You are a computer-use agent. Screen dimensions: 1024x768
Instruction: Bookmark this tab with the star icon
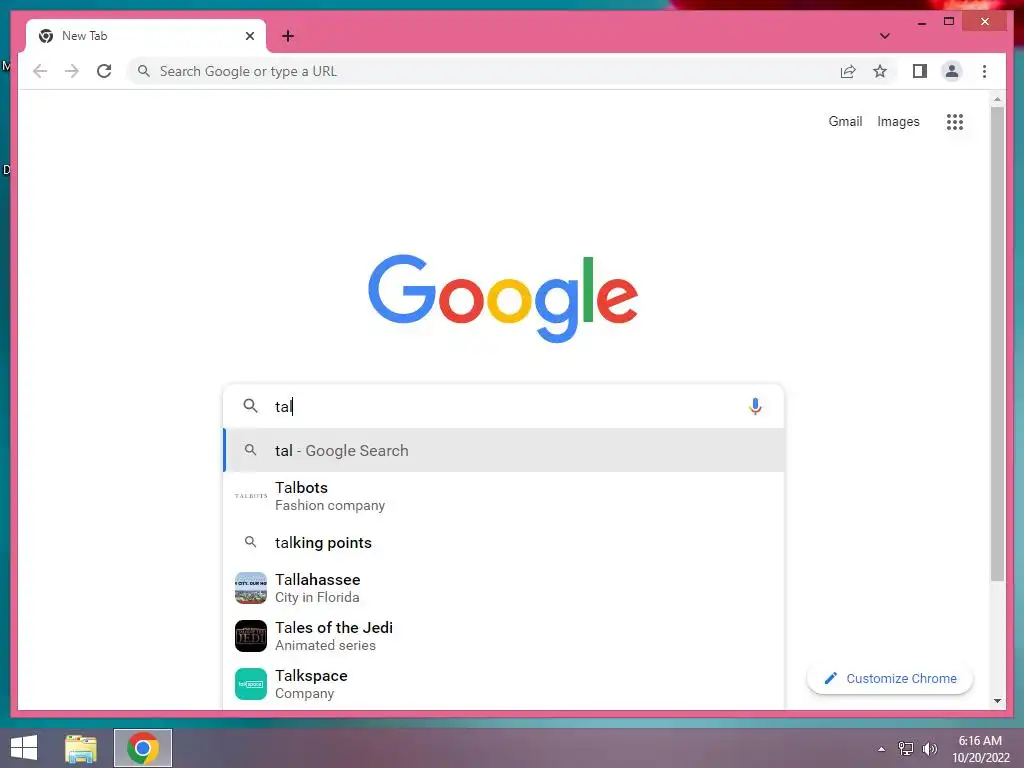(x=880, y=71)
